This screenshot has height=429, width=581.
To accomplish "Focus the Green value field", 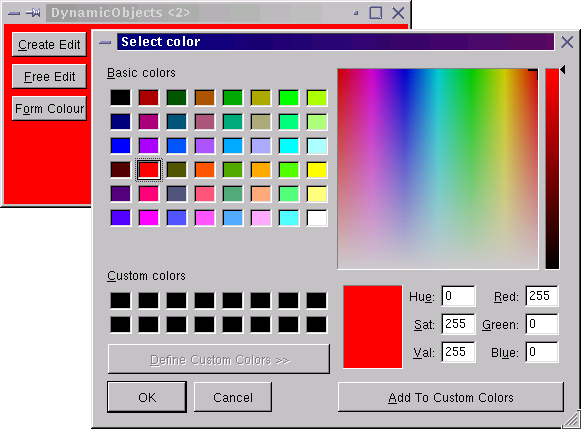I will [542, 324].
